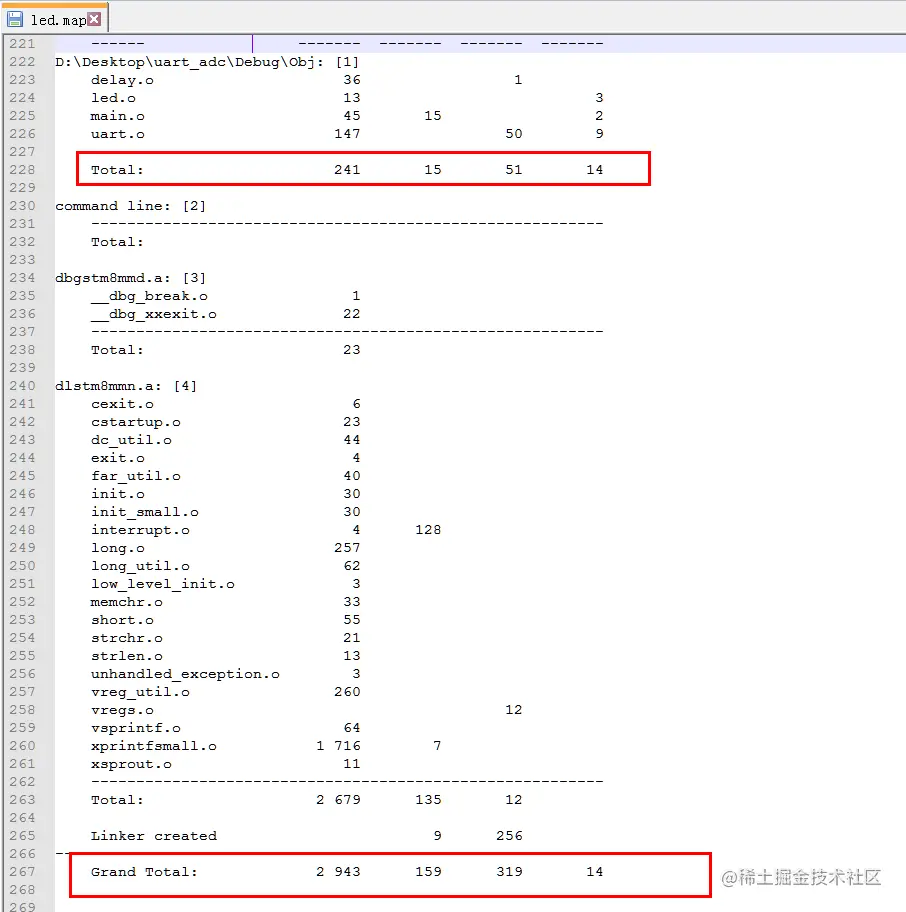Click the value 319 in Grand Total row
This screenshot has height=912, width=906.
[509, 872]
